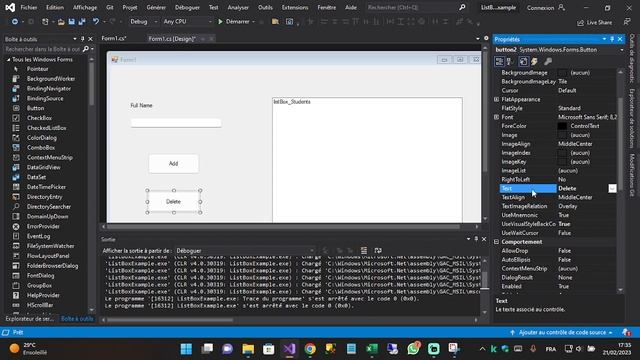Open property pages wrench icon

click(548, 61)
